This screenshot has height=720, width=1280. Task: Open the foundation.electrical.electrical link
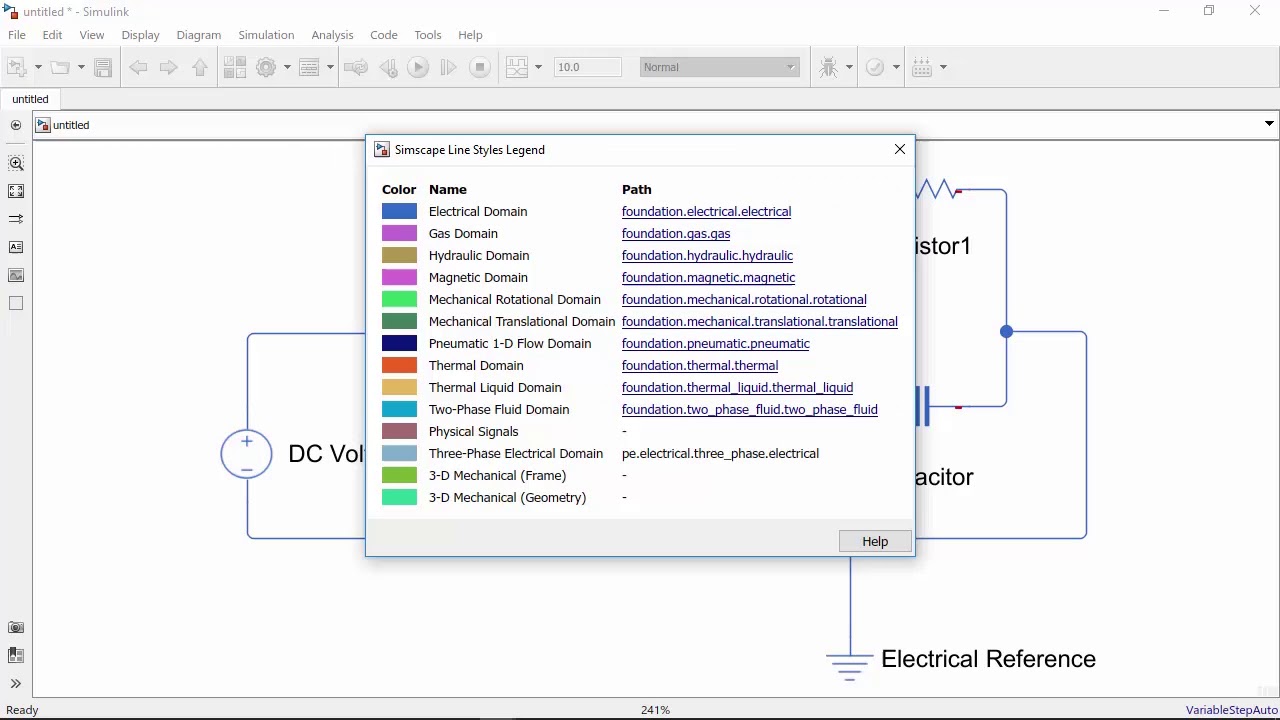click(x=706, y=212)
